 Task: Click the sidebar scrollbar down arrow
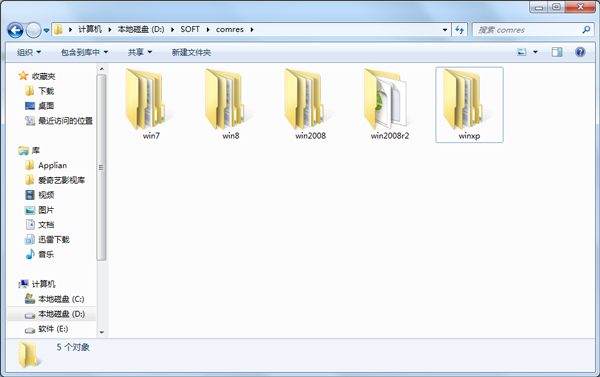(x=101, y=332)
